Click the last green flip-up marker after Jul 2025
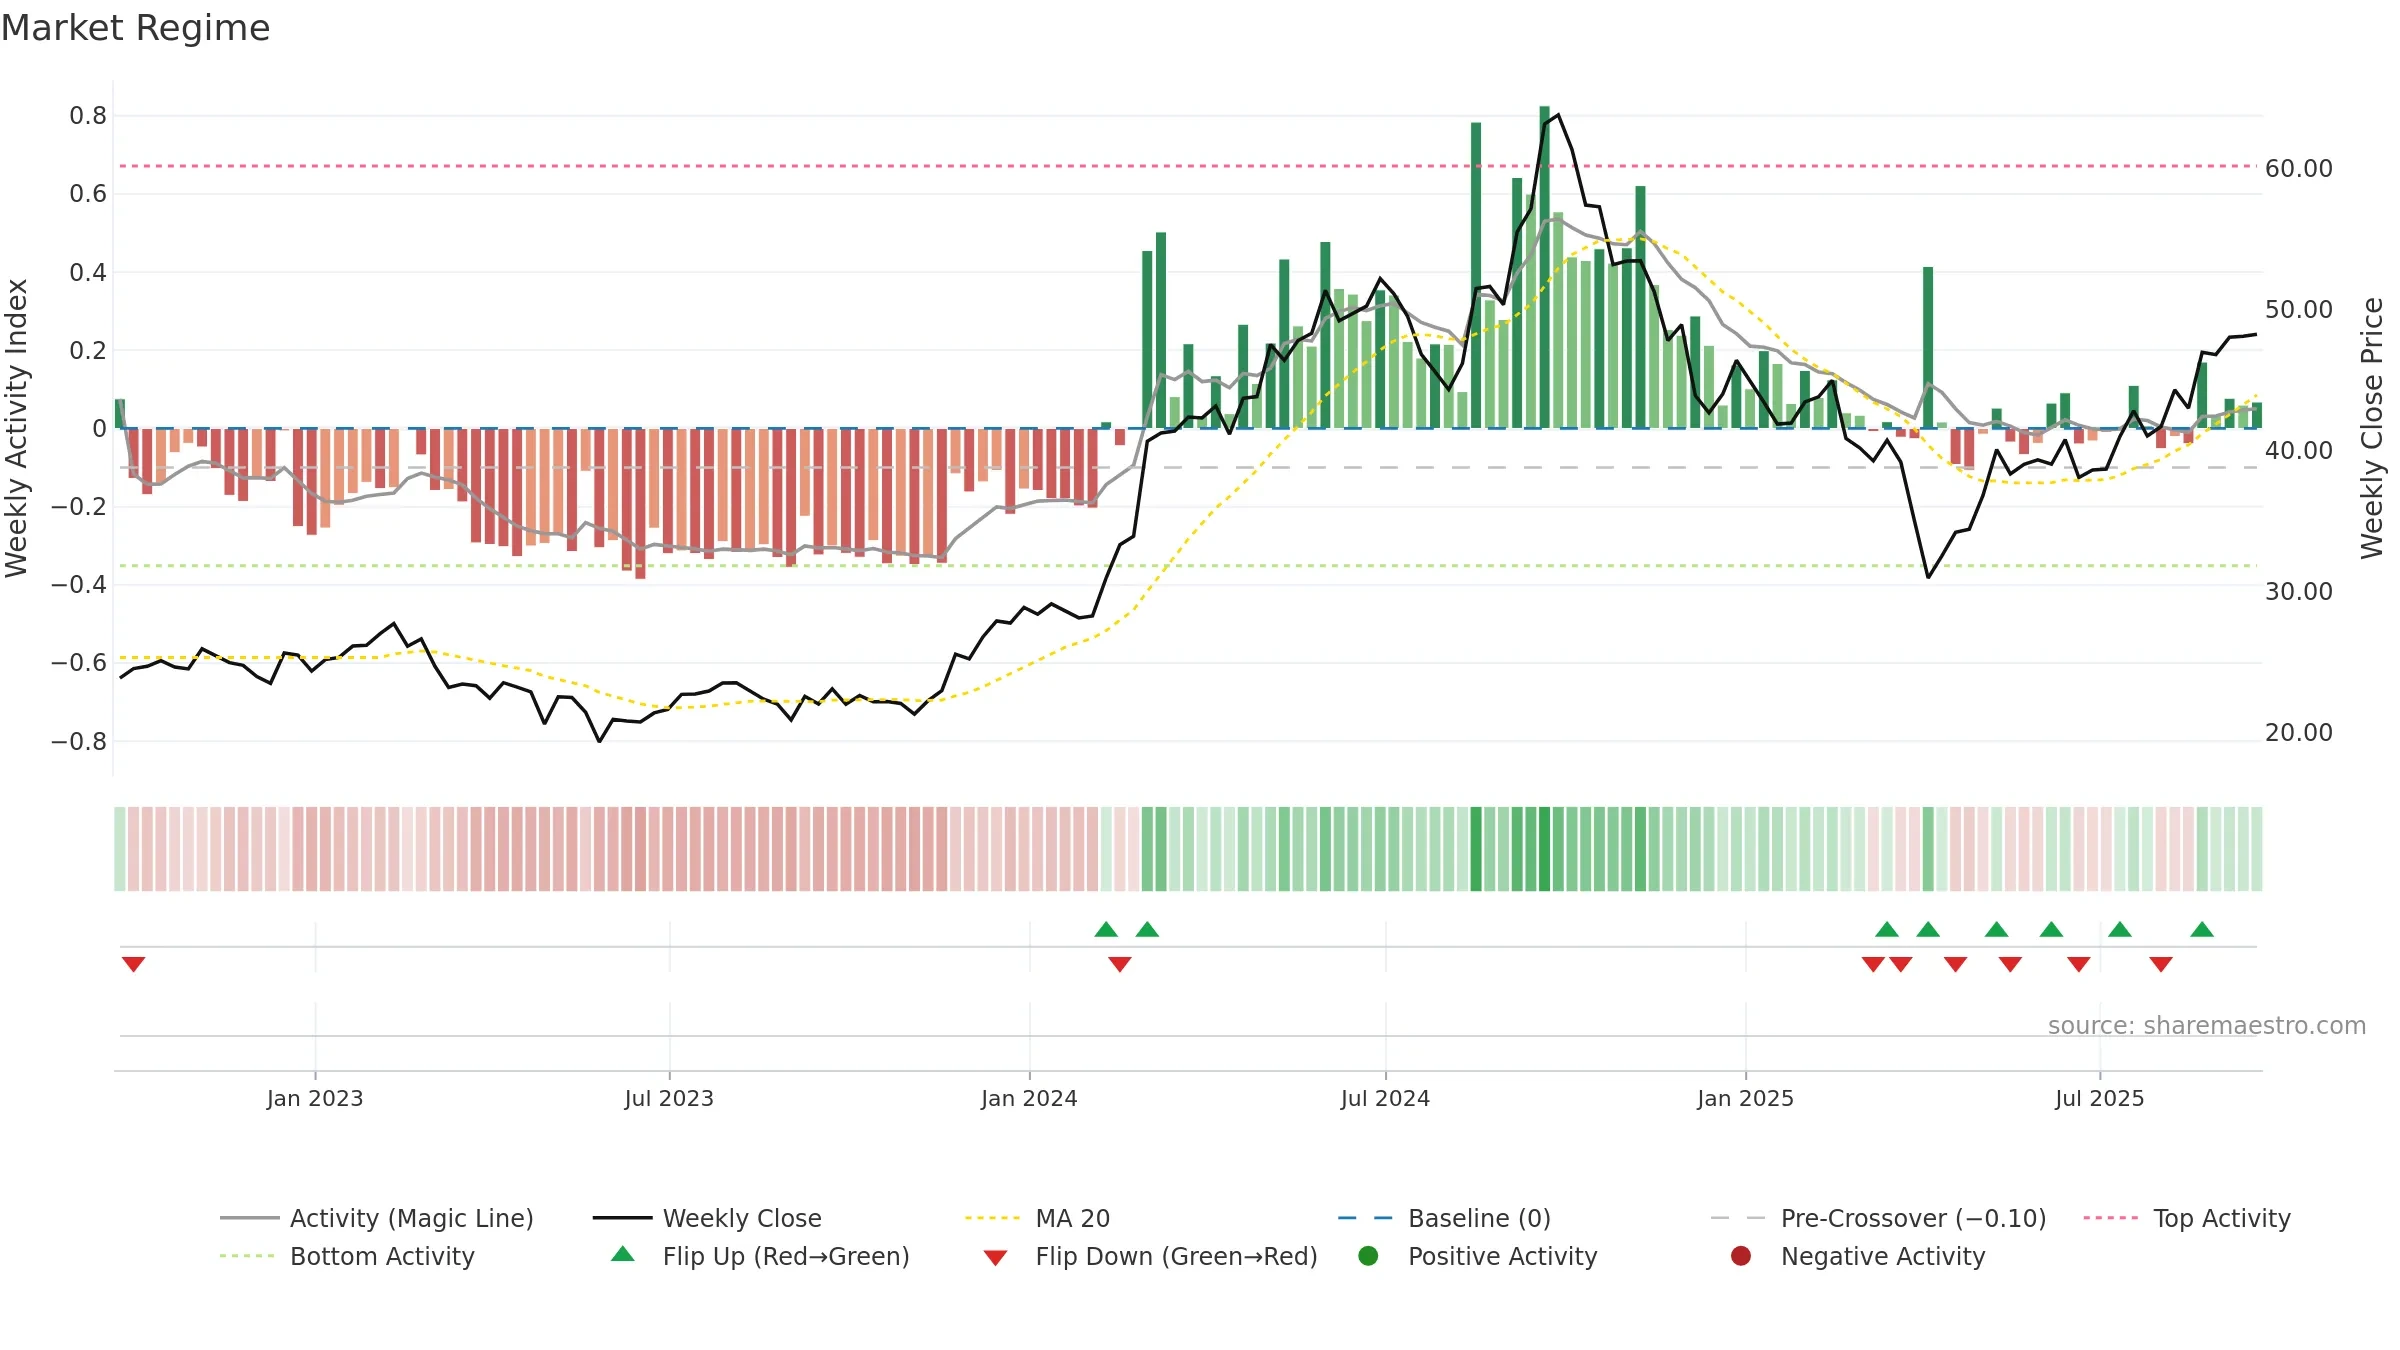This screenshot has width=2400, height=1350. coord(2202,929)
